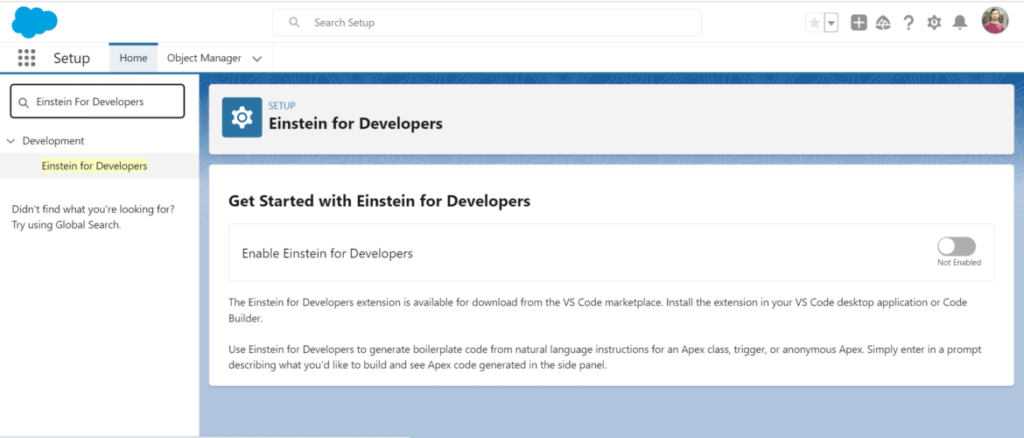Image resolution: width=1024 pixels, height=438 pixels.
Task: Open Einstein for Developers in sidebar
Action: pos(95,166)
